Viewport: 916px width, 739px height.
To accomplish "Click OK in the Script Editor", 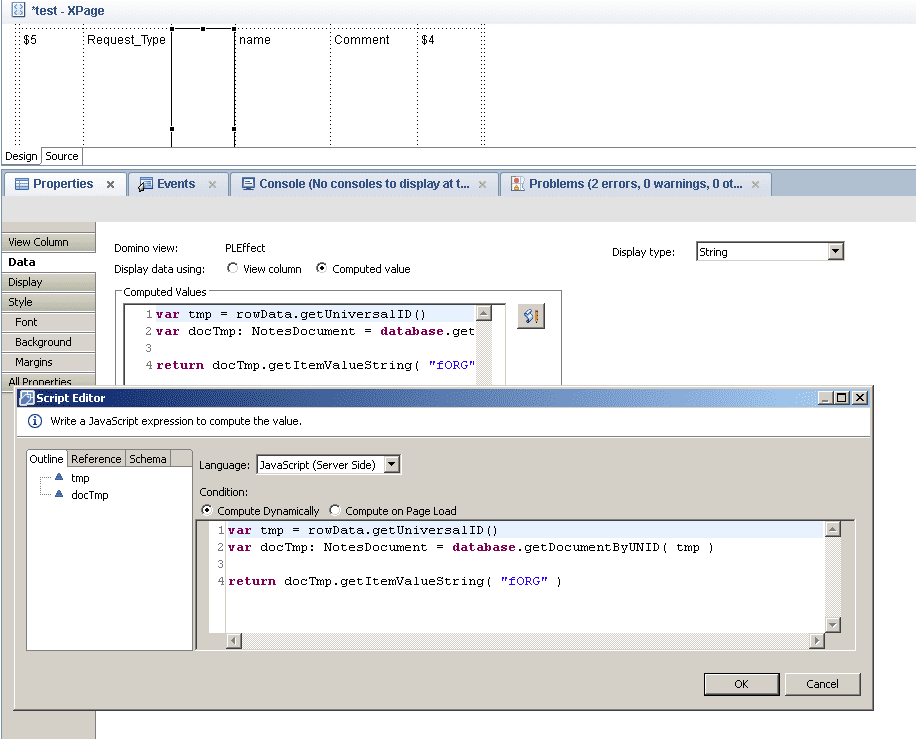I will [741, 684].
